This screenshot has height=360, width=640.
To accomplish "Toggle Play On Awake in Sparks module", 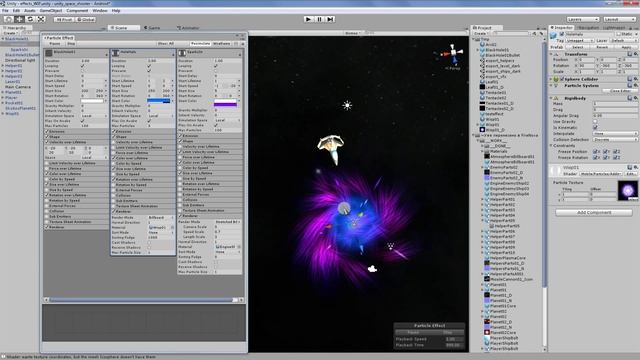I will coord(216,125).
